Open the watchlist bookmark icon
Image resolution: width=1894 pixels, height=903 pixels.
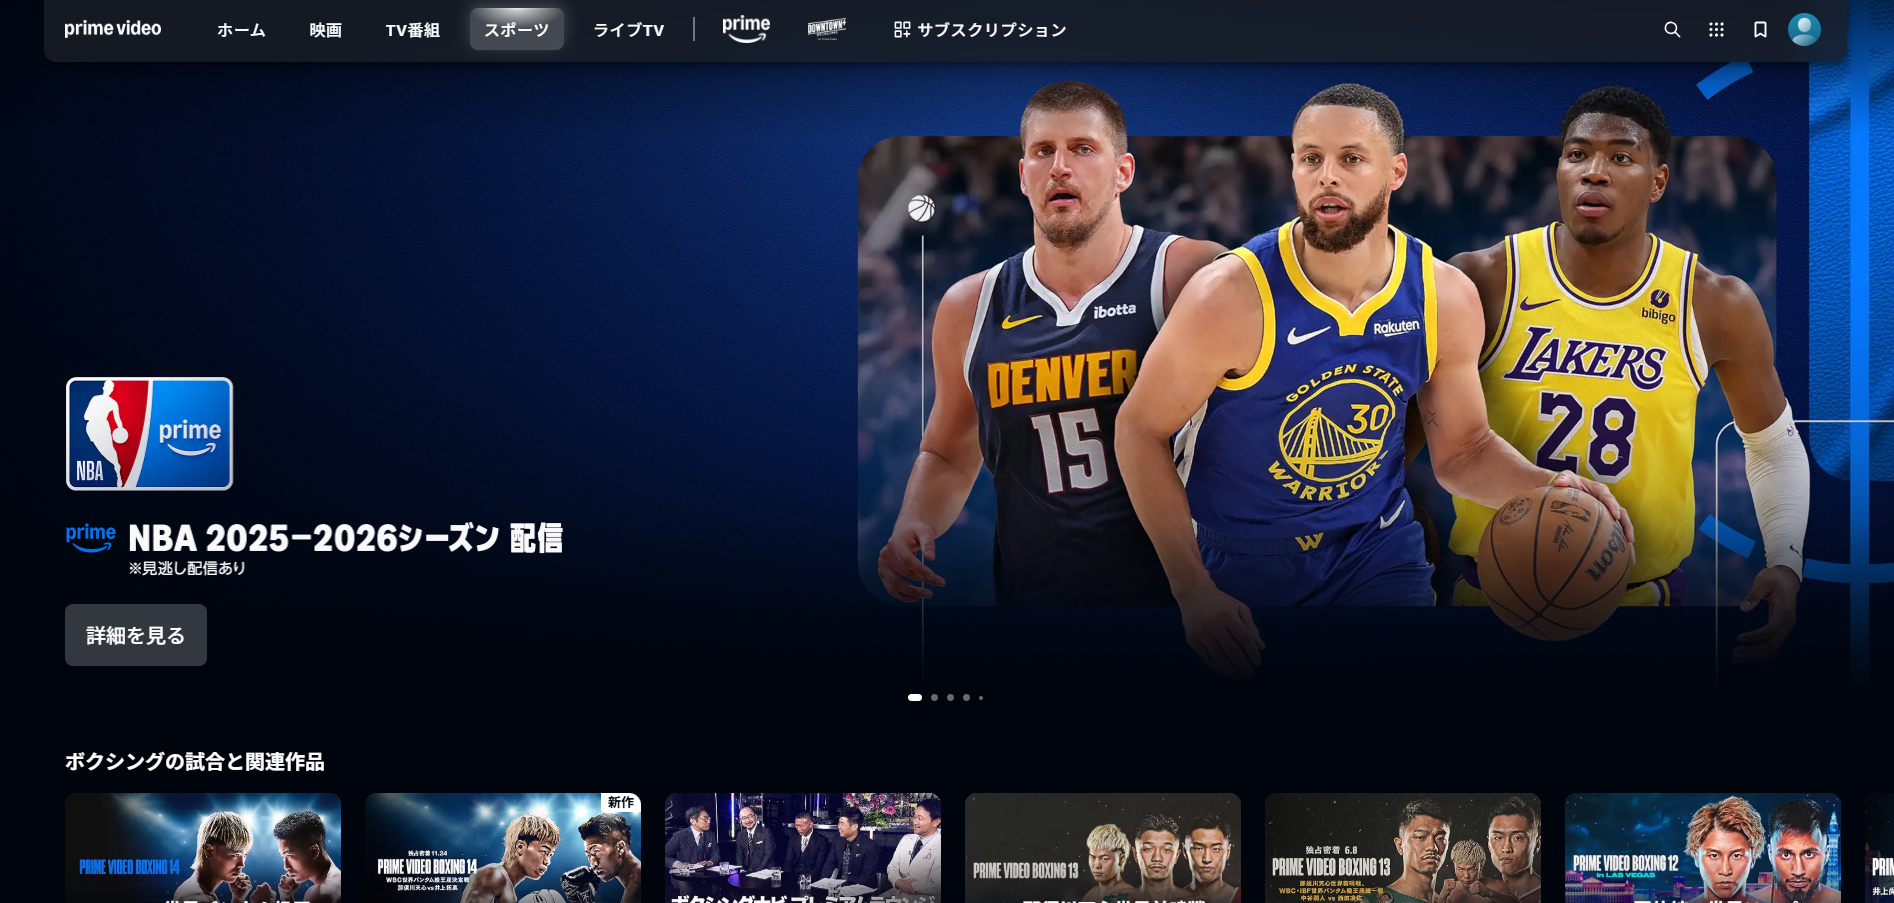[x=1760, y=30]
